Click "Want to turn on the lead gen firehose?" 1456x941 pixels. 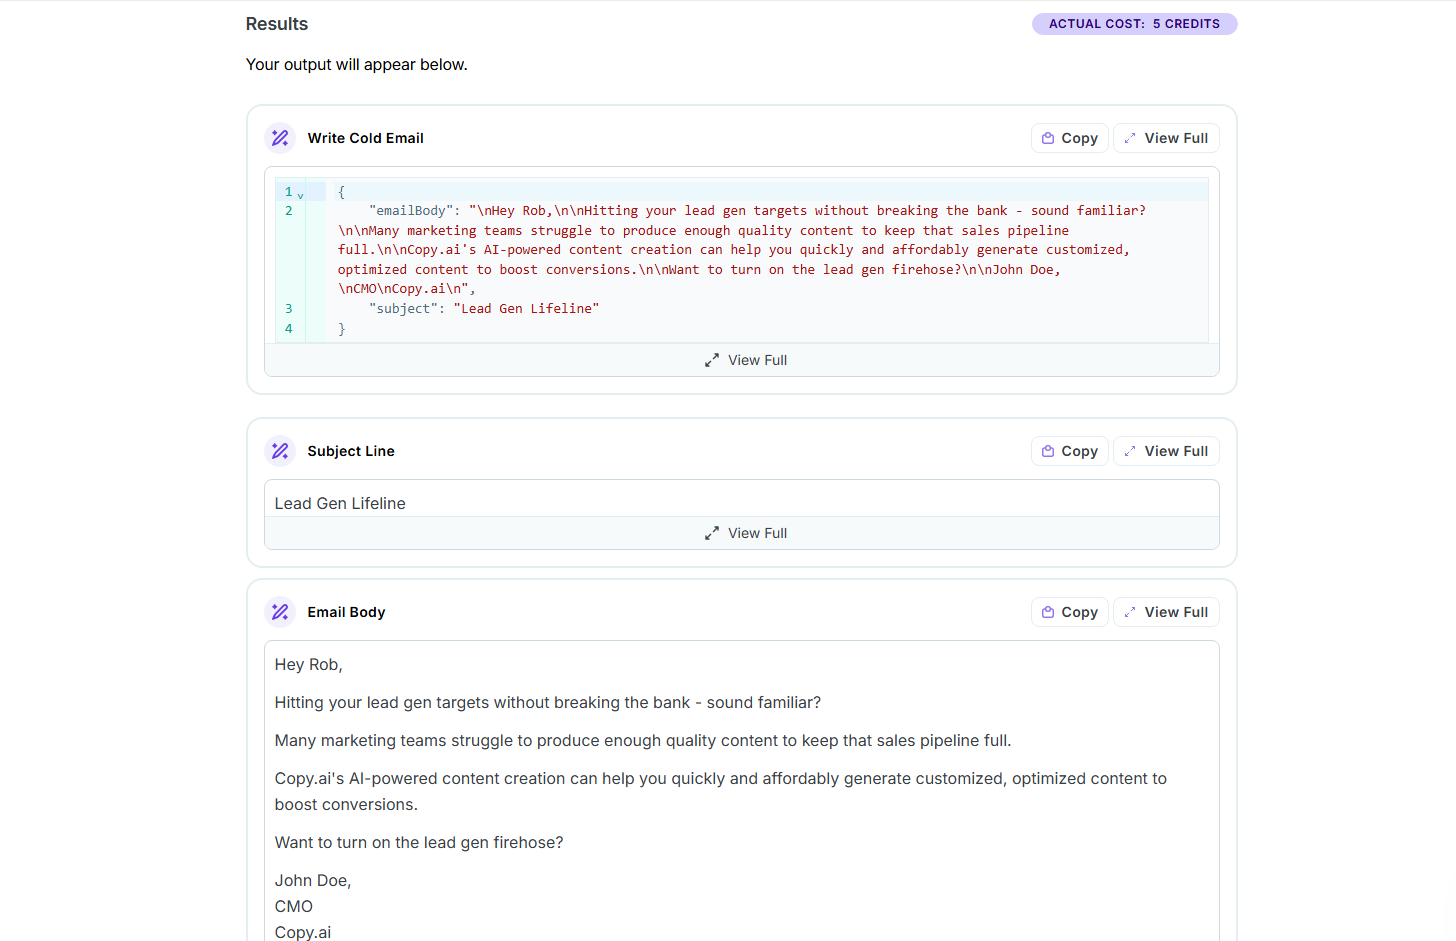[419, 843]
